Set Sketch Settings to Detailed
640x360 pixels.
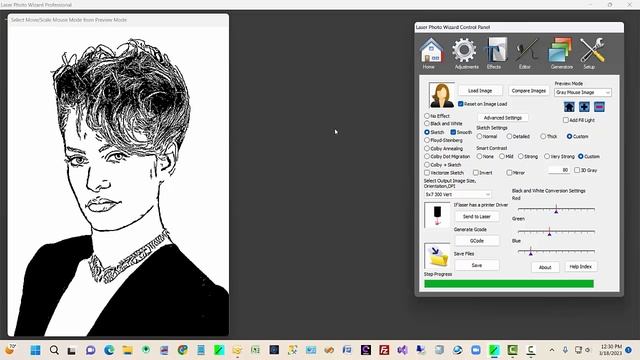[x=509, y=136]
